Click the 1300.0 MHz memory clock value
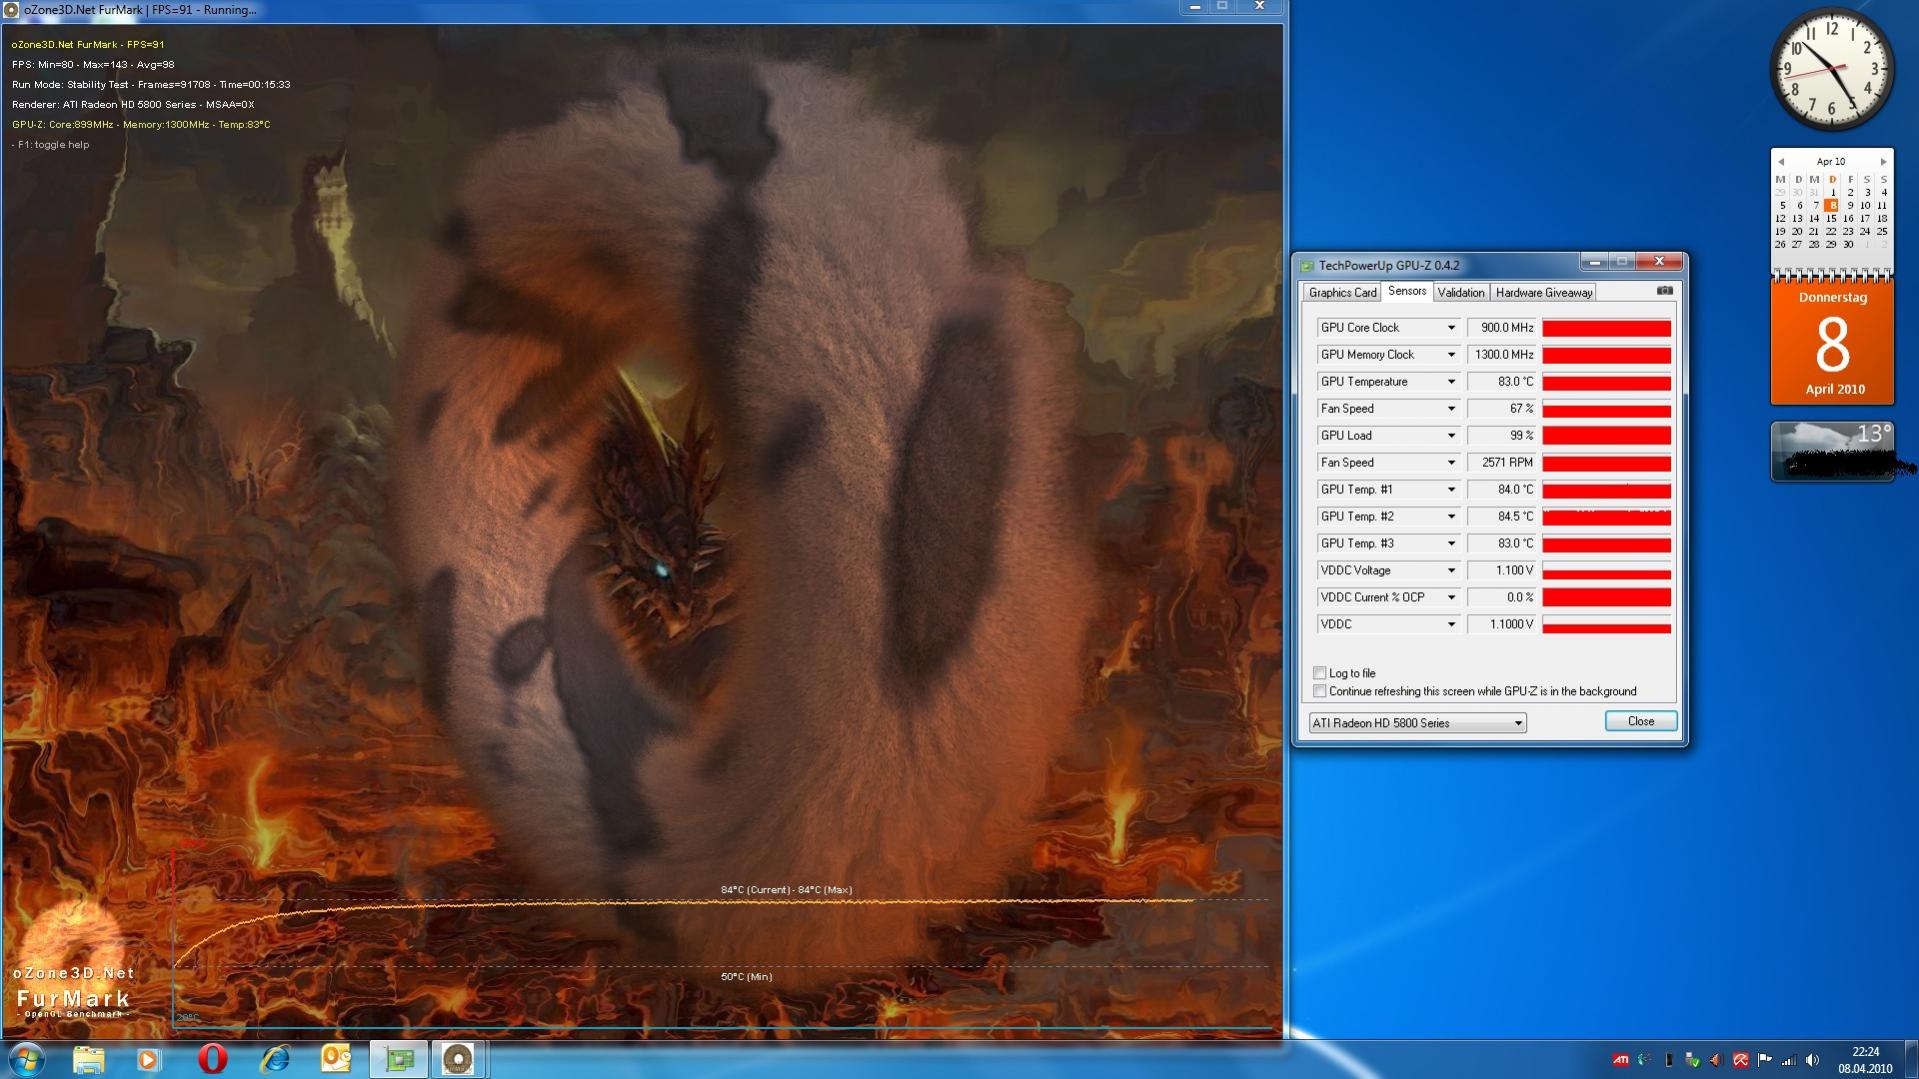The width and height of the screenshot is (1919, 1079). click(x=1501, y=355)
